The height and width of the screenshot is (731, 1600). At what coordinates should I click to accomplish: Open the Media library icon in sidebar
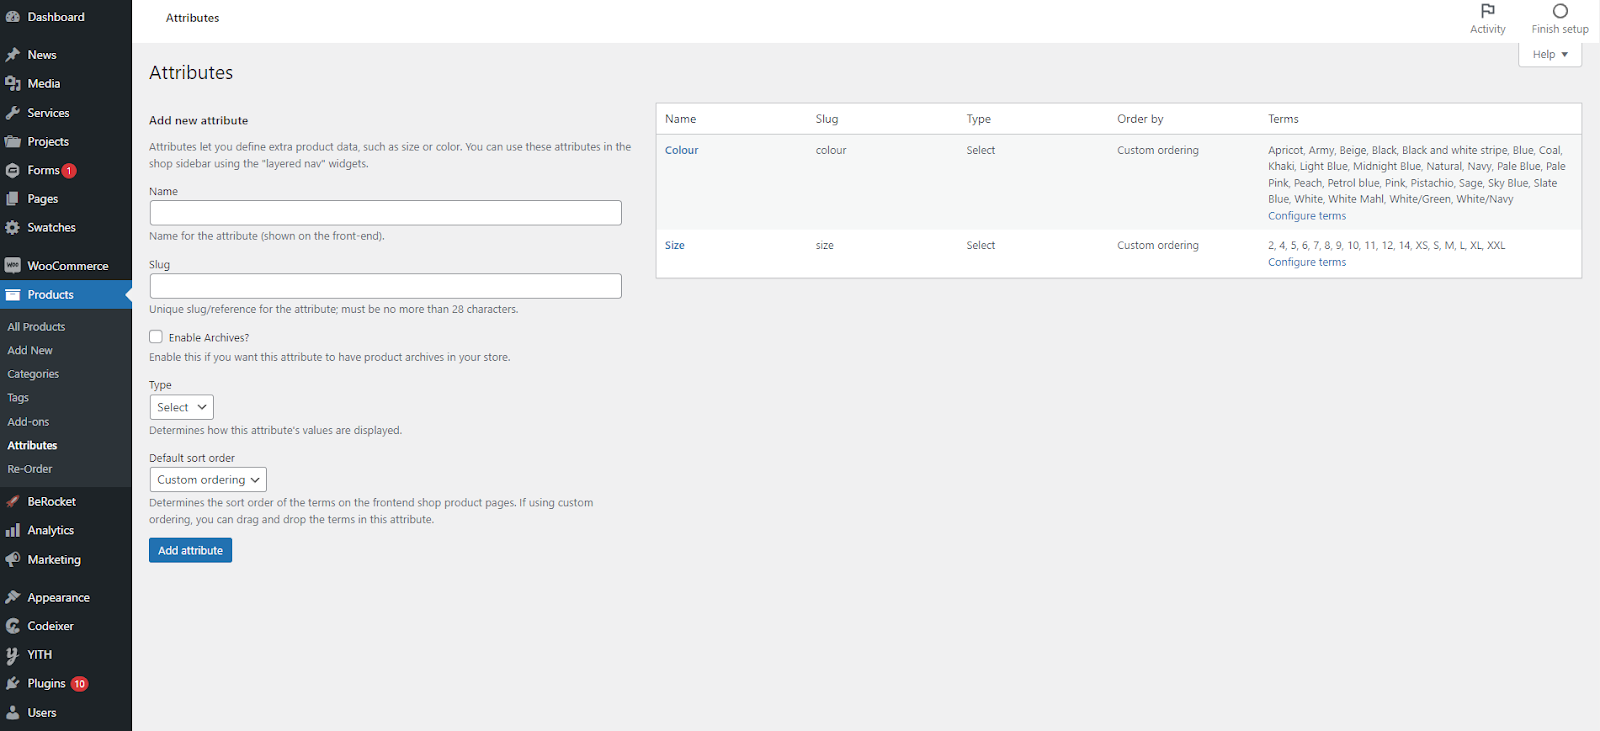tap(13, 84)
